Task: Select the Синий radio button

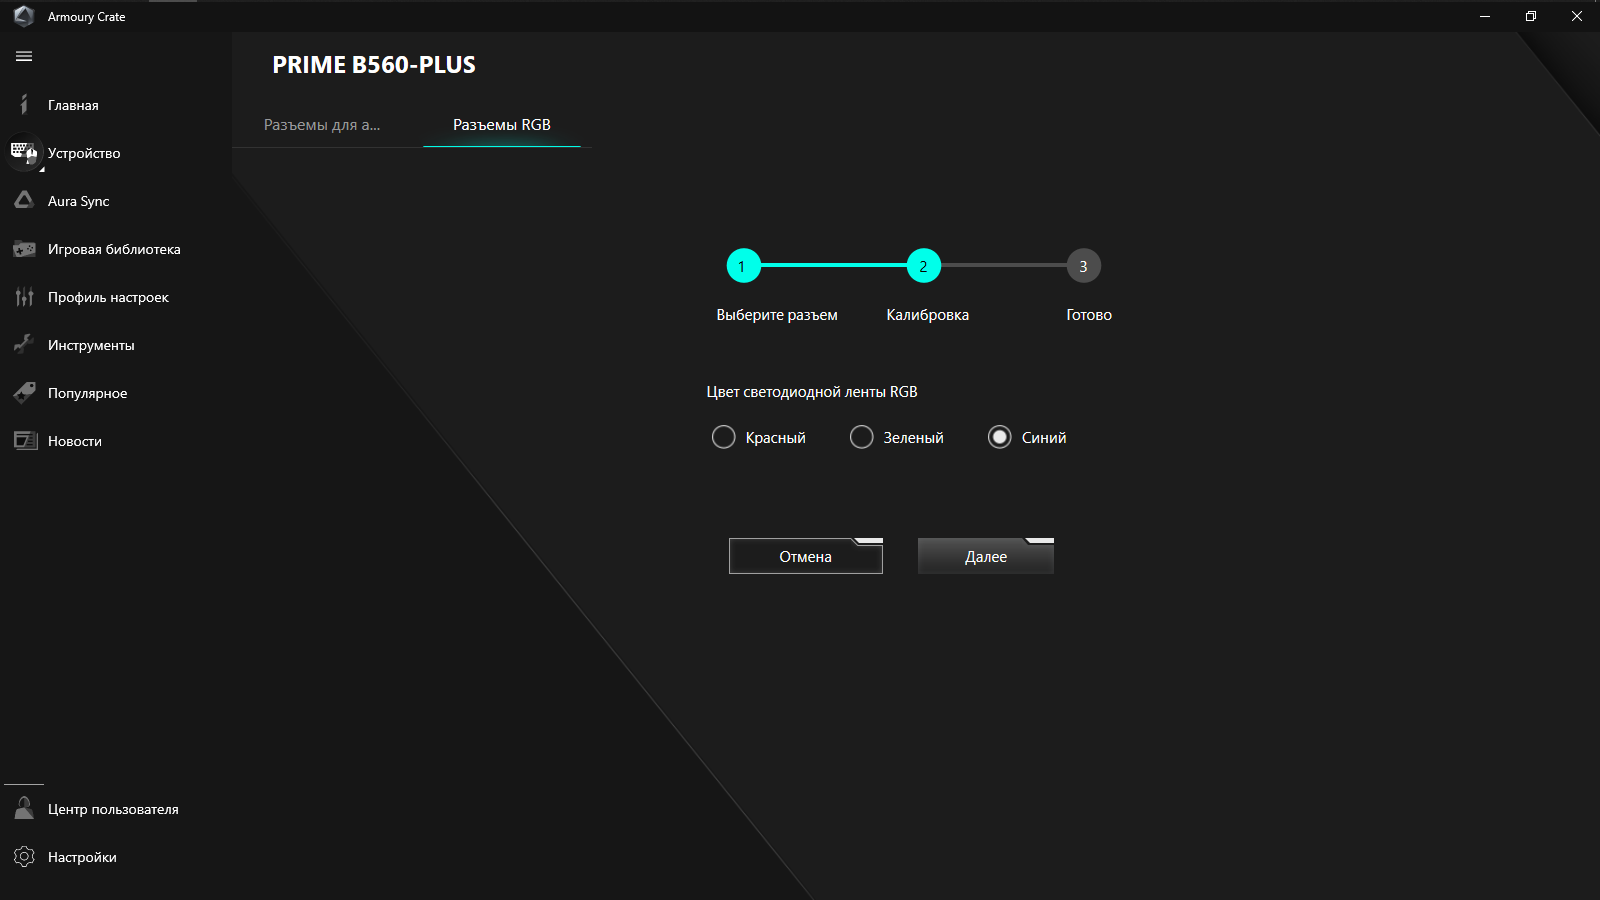Action: tap(999, 437)
